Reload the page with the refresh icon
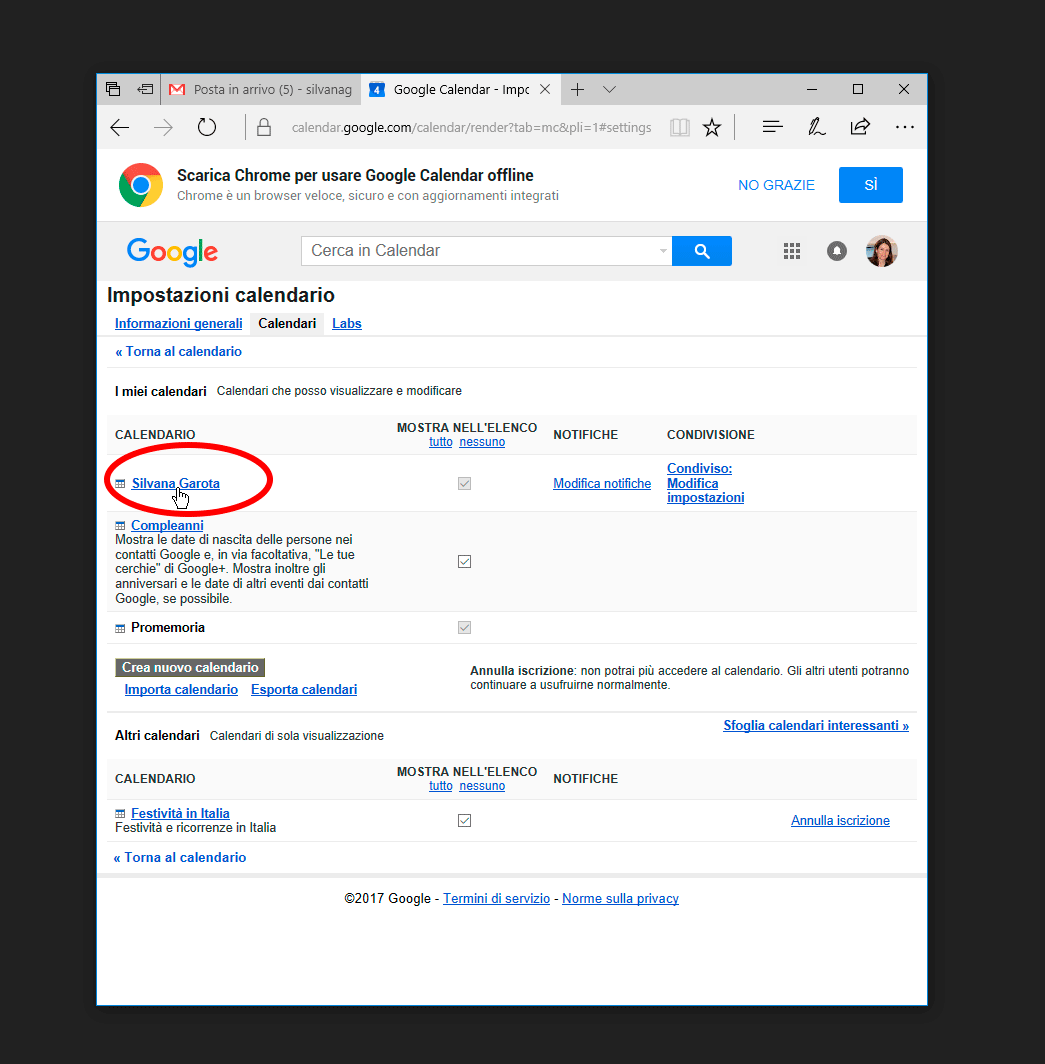 click(x=207, y=127)
